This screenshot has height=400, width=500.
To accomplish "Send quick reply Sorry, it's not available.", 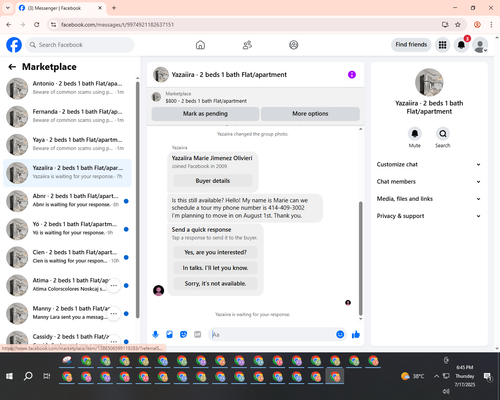I will (215, 284).
